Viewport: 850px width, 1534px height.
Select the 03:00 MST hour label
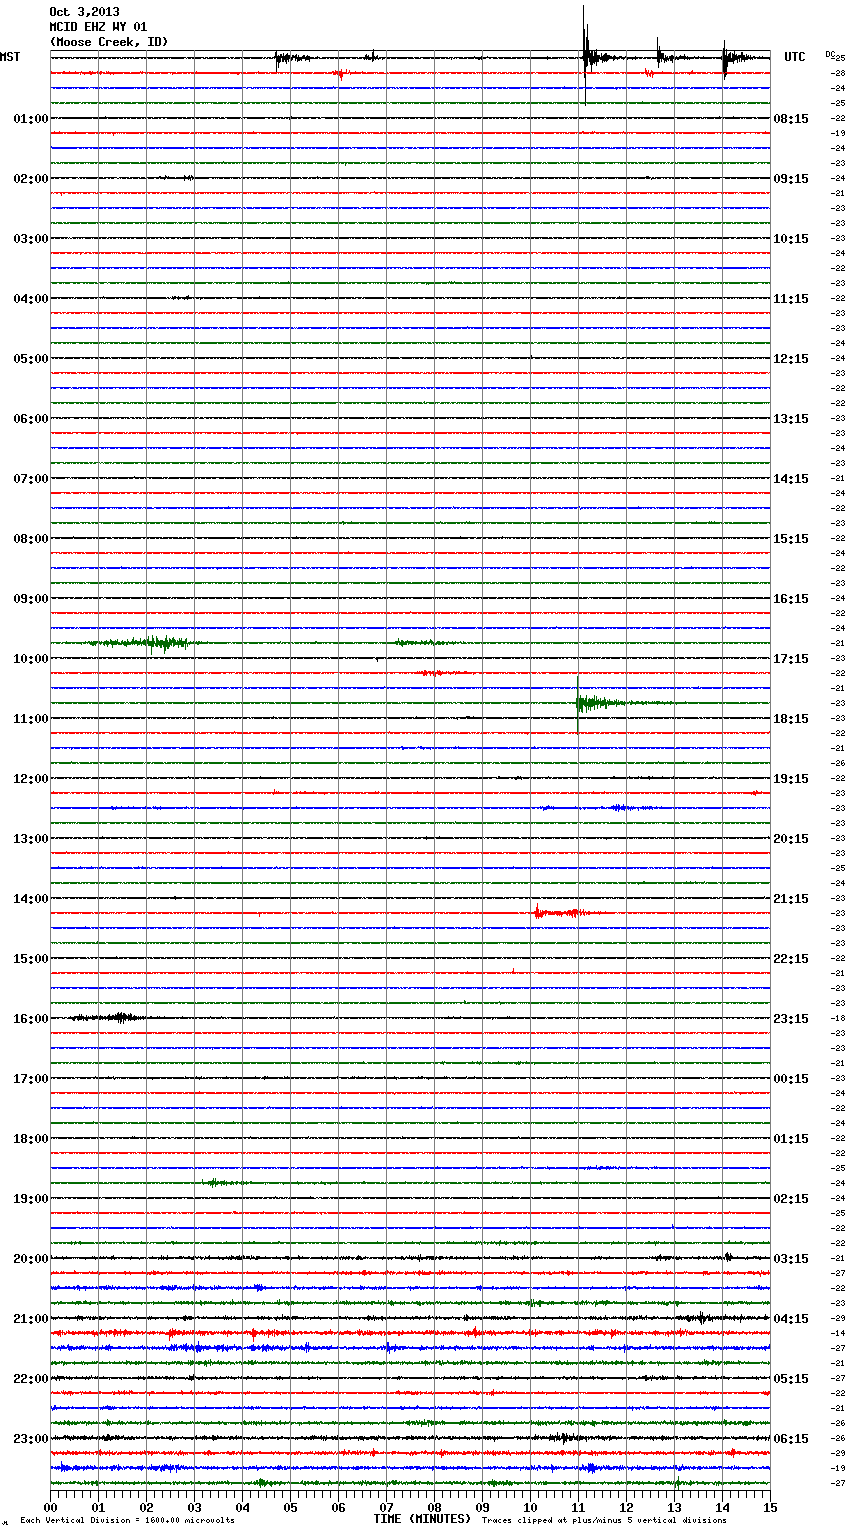tap(31, 239)
